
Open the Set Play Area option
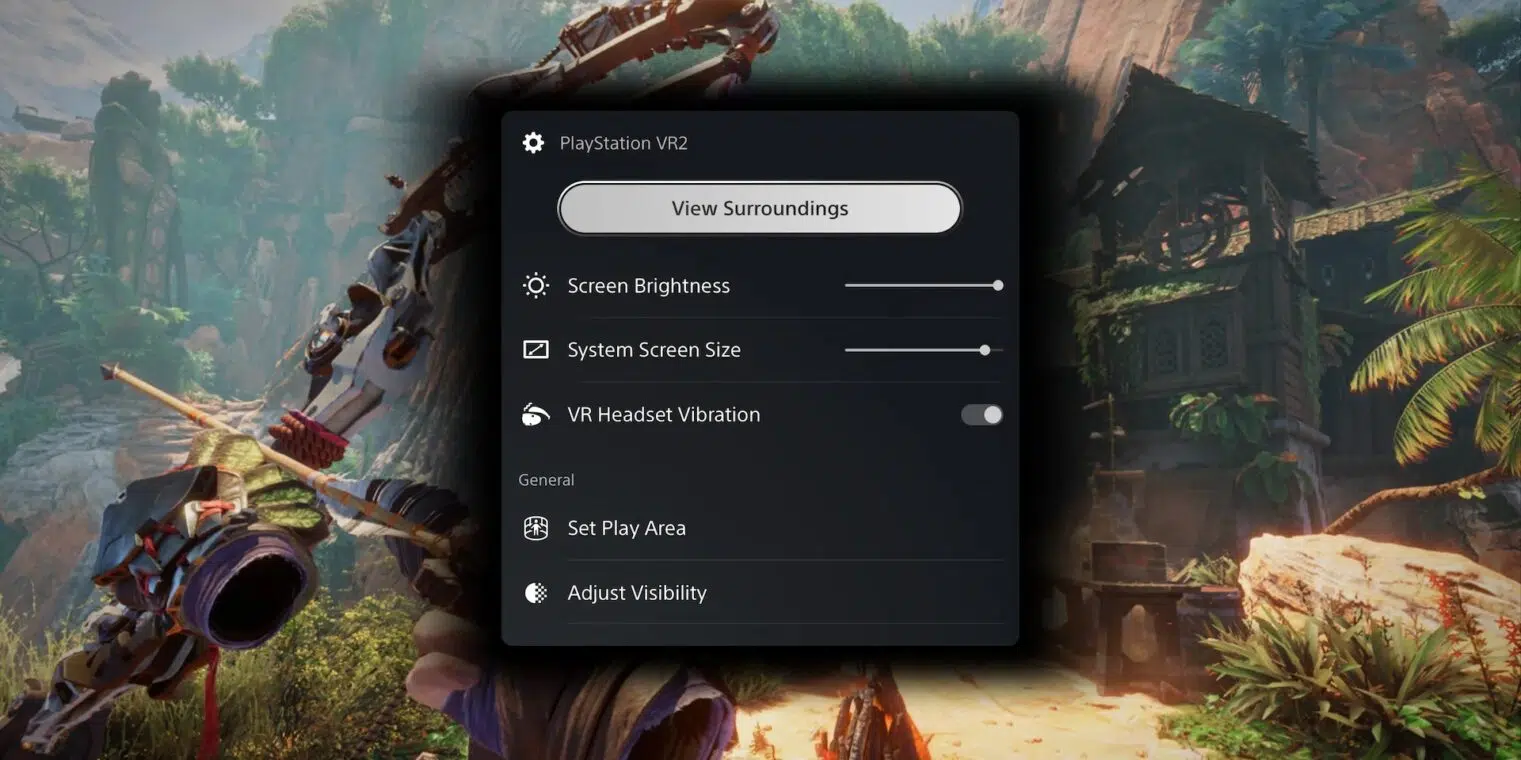tap(760, 528)
